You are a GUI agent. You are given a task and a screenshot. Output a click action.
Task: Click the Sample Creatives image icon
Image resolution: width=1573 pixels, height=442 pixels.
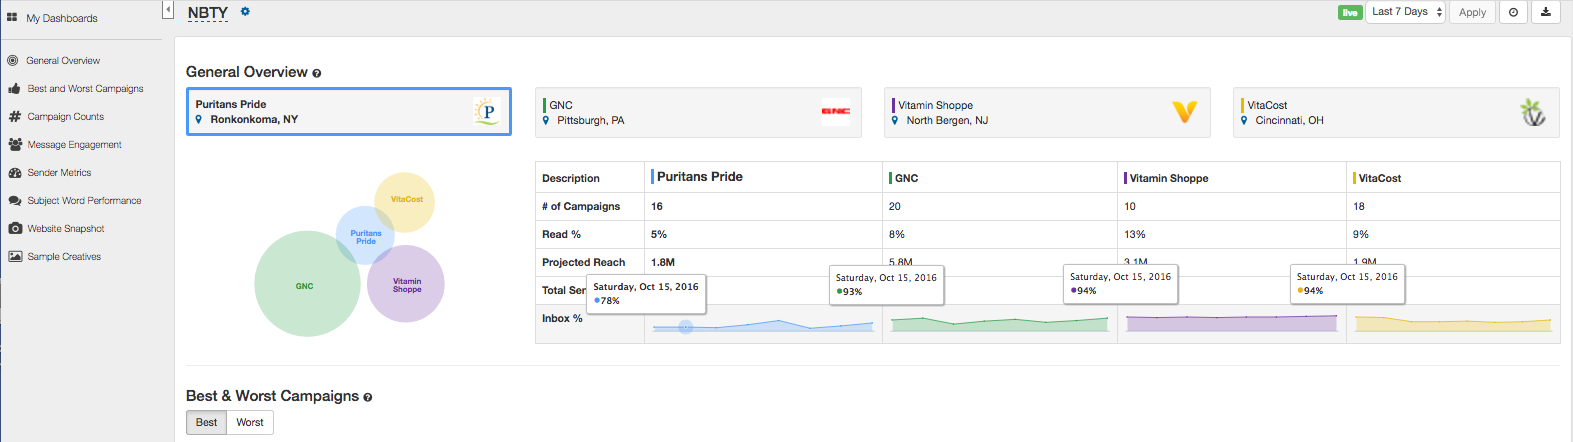[15, 257]
